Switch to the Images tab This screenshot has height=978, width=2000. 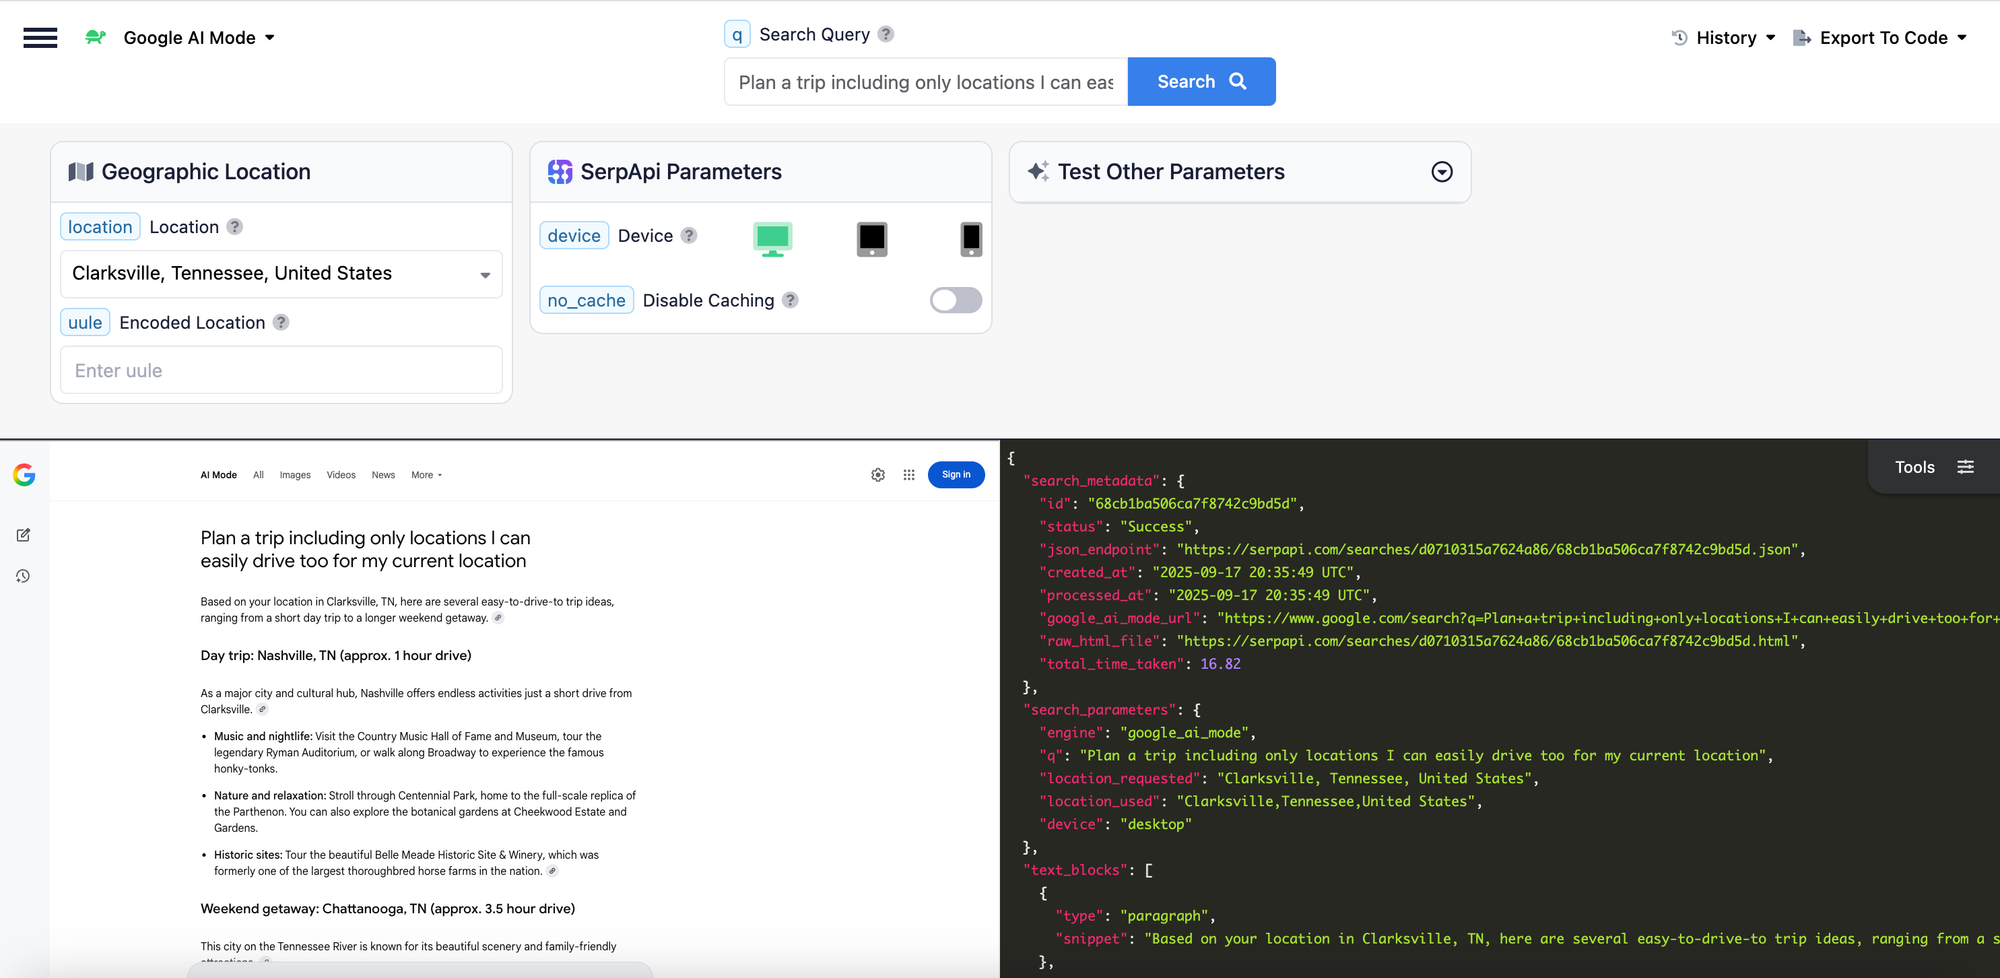(x=295, y=475)
